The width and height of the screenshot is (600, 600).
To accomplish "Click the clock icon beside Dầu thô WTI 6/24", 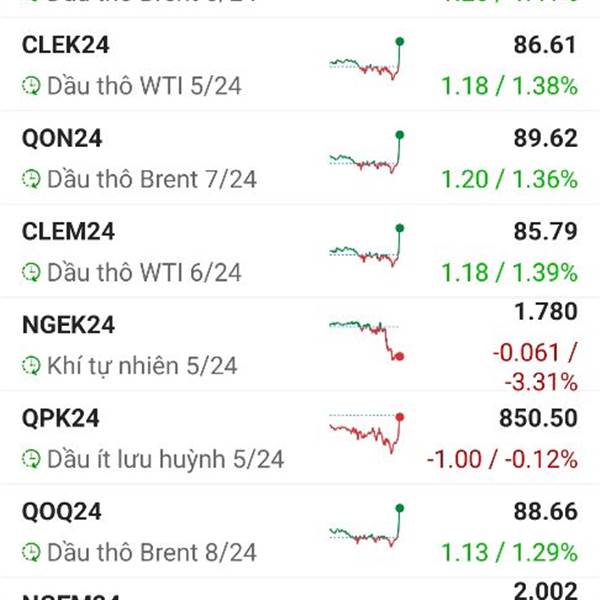I will pos(31,272).
